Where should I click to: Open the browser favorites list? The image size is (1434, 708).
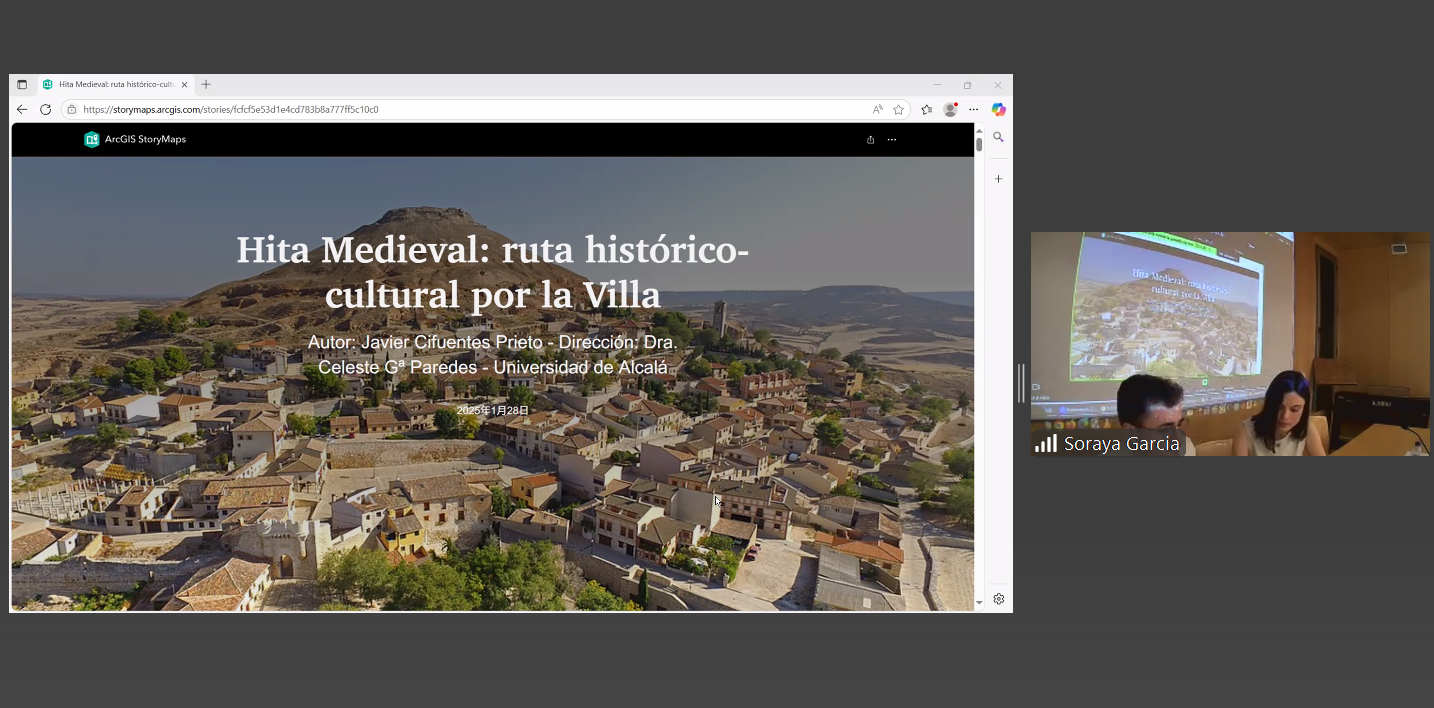927,110
